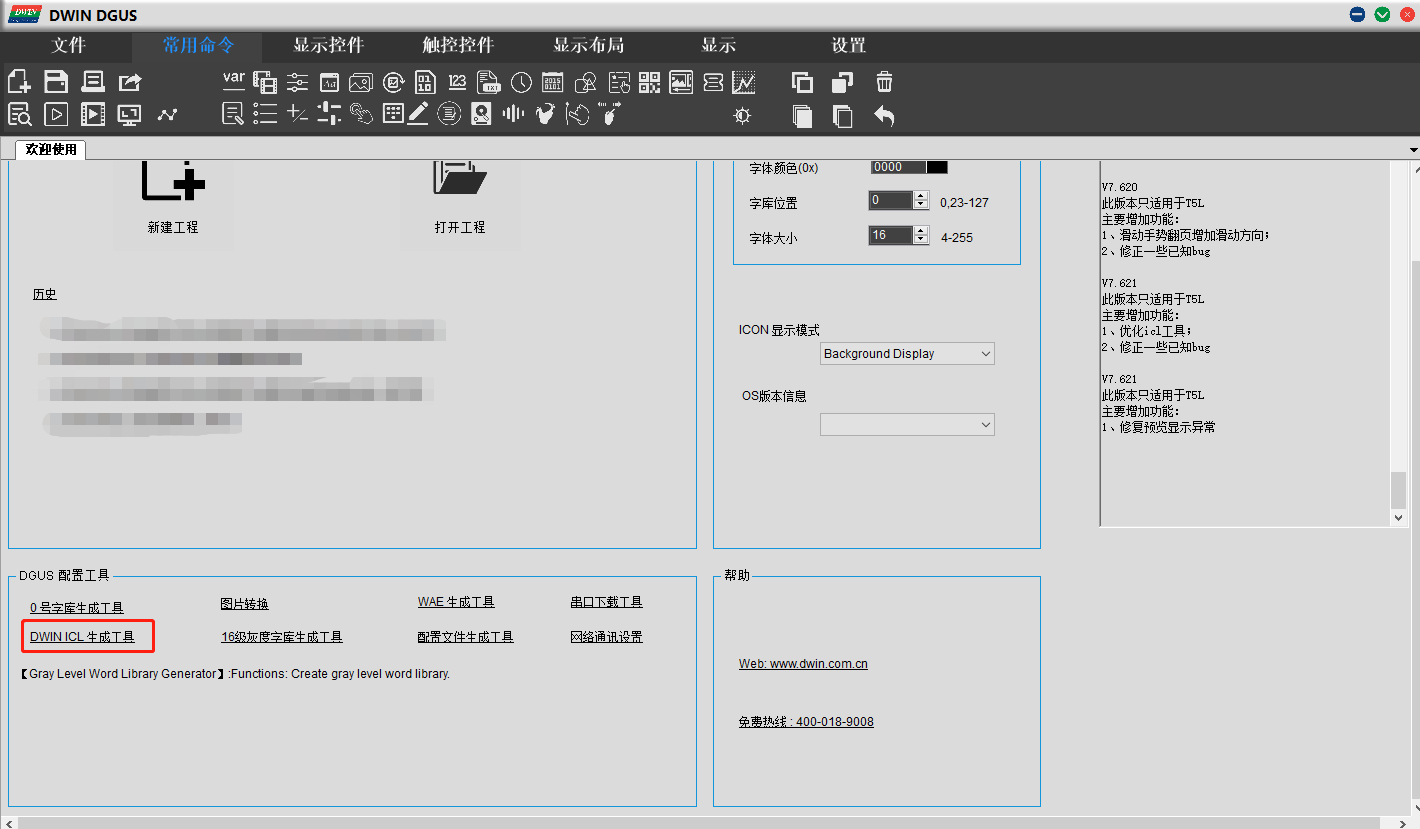The height and width of the screenshot is (829, 1420).
Task: Click the undo arrow icon
Action: 884,115
